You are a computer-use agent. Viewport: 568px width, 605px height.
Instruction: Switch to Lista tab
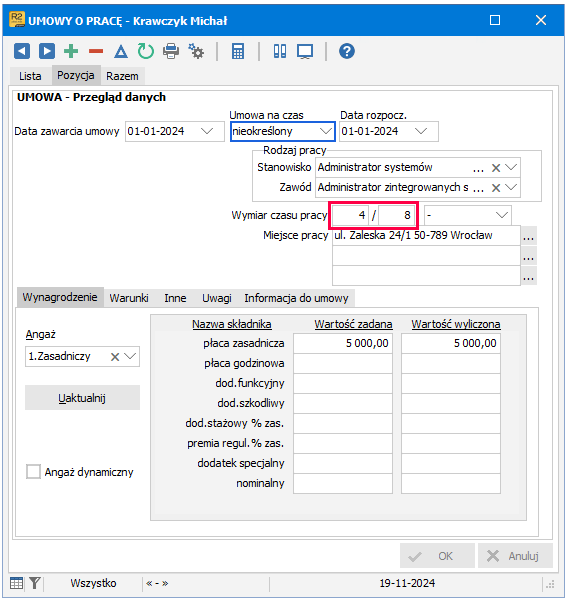pyautogui.click(x=30, y=76)
